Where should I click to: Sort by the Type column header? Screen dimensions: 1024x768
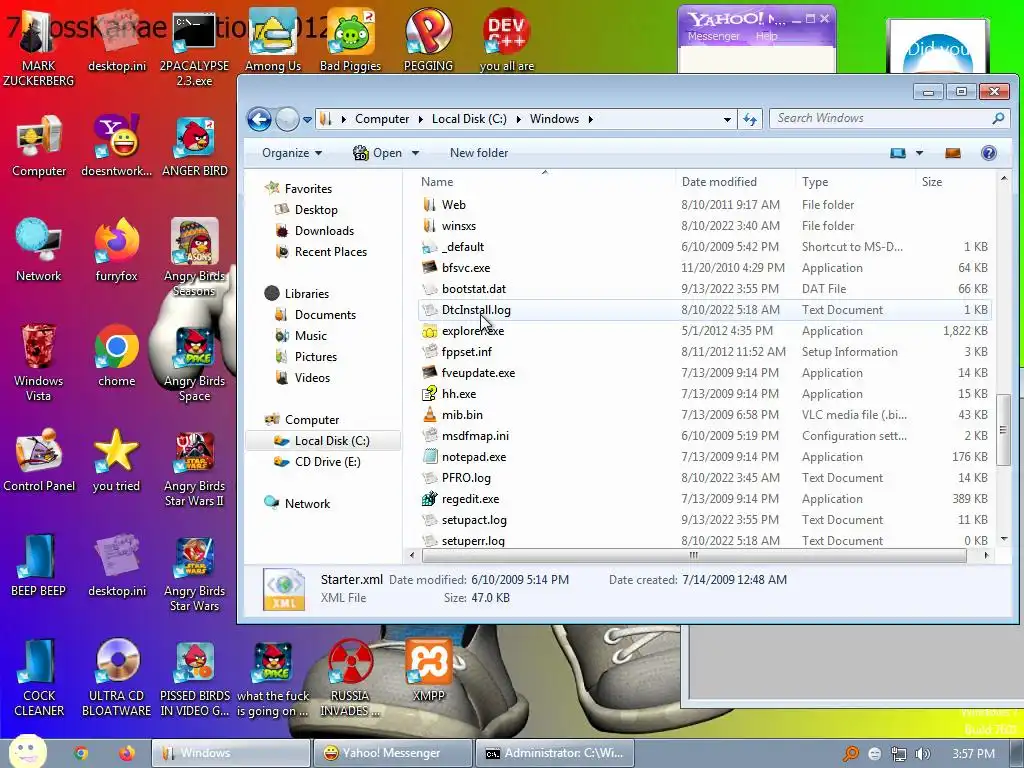855,182
